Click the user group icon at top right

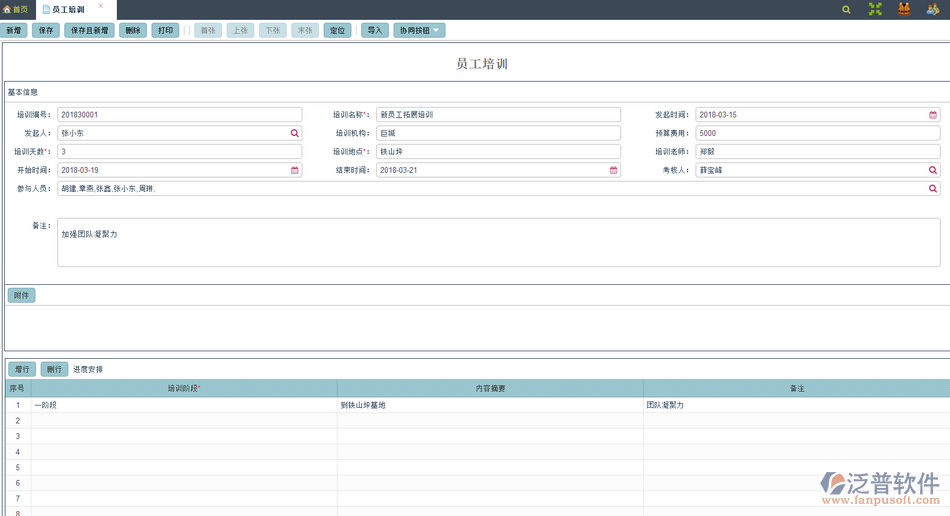(x=933, y=9)
